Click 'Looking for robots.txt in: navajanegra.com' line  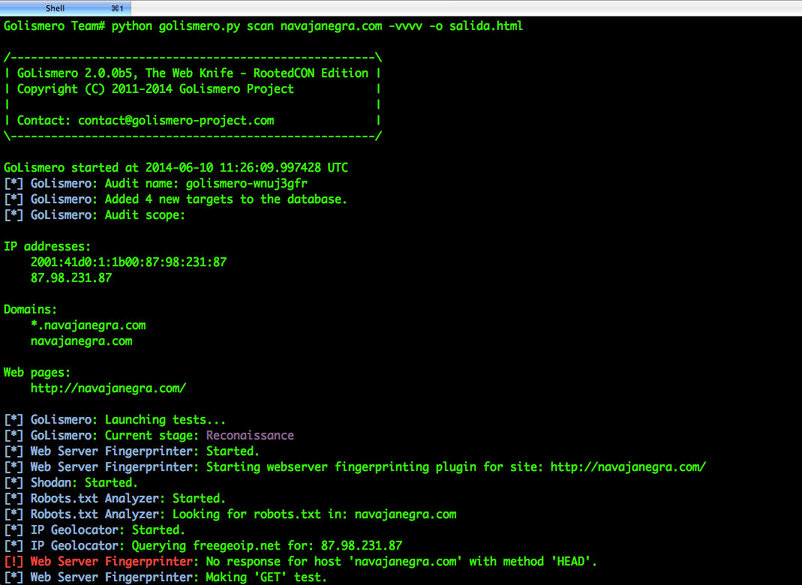[x=230, y=514]
